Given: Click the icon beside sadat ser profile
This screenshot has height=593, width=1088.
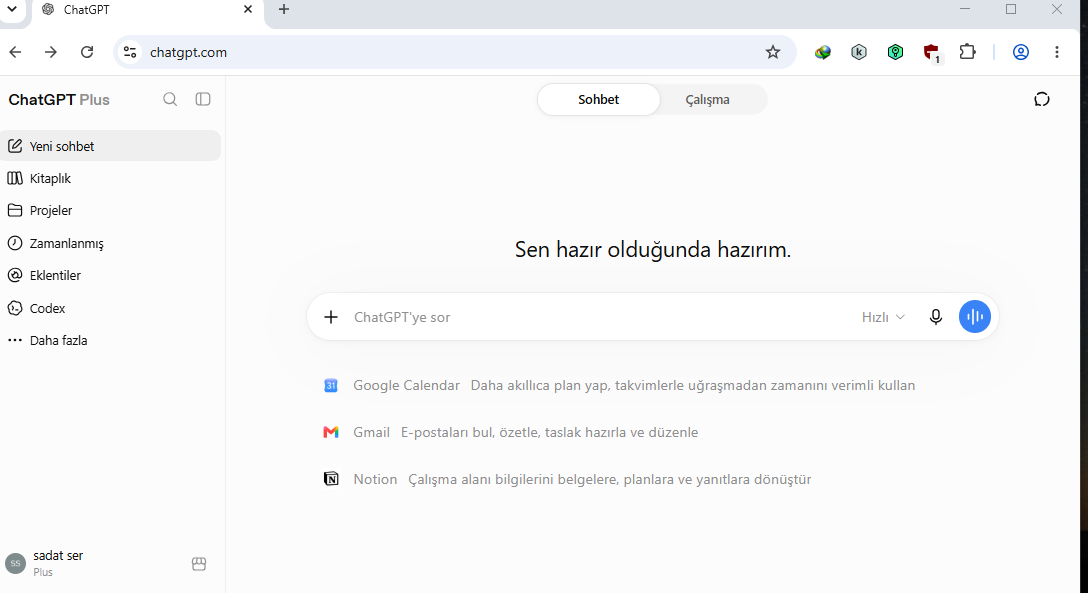Looking at the screenshot, I should [199, 564].
